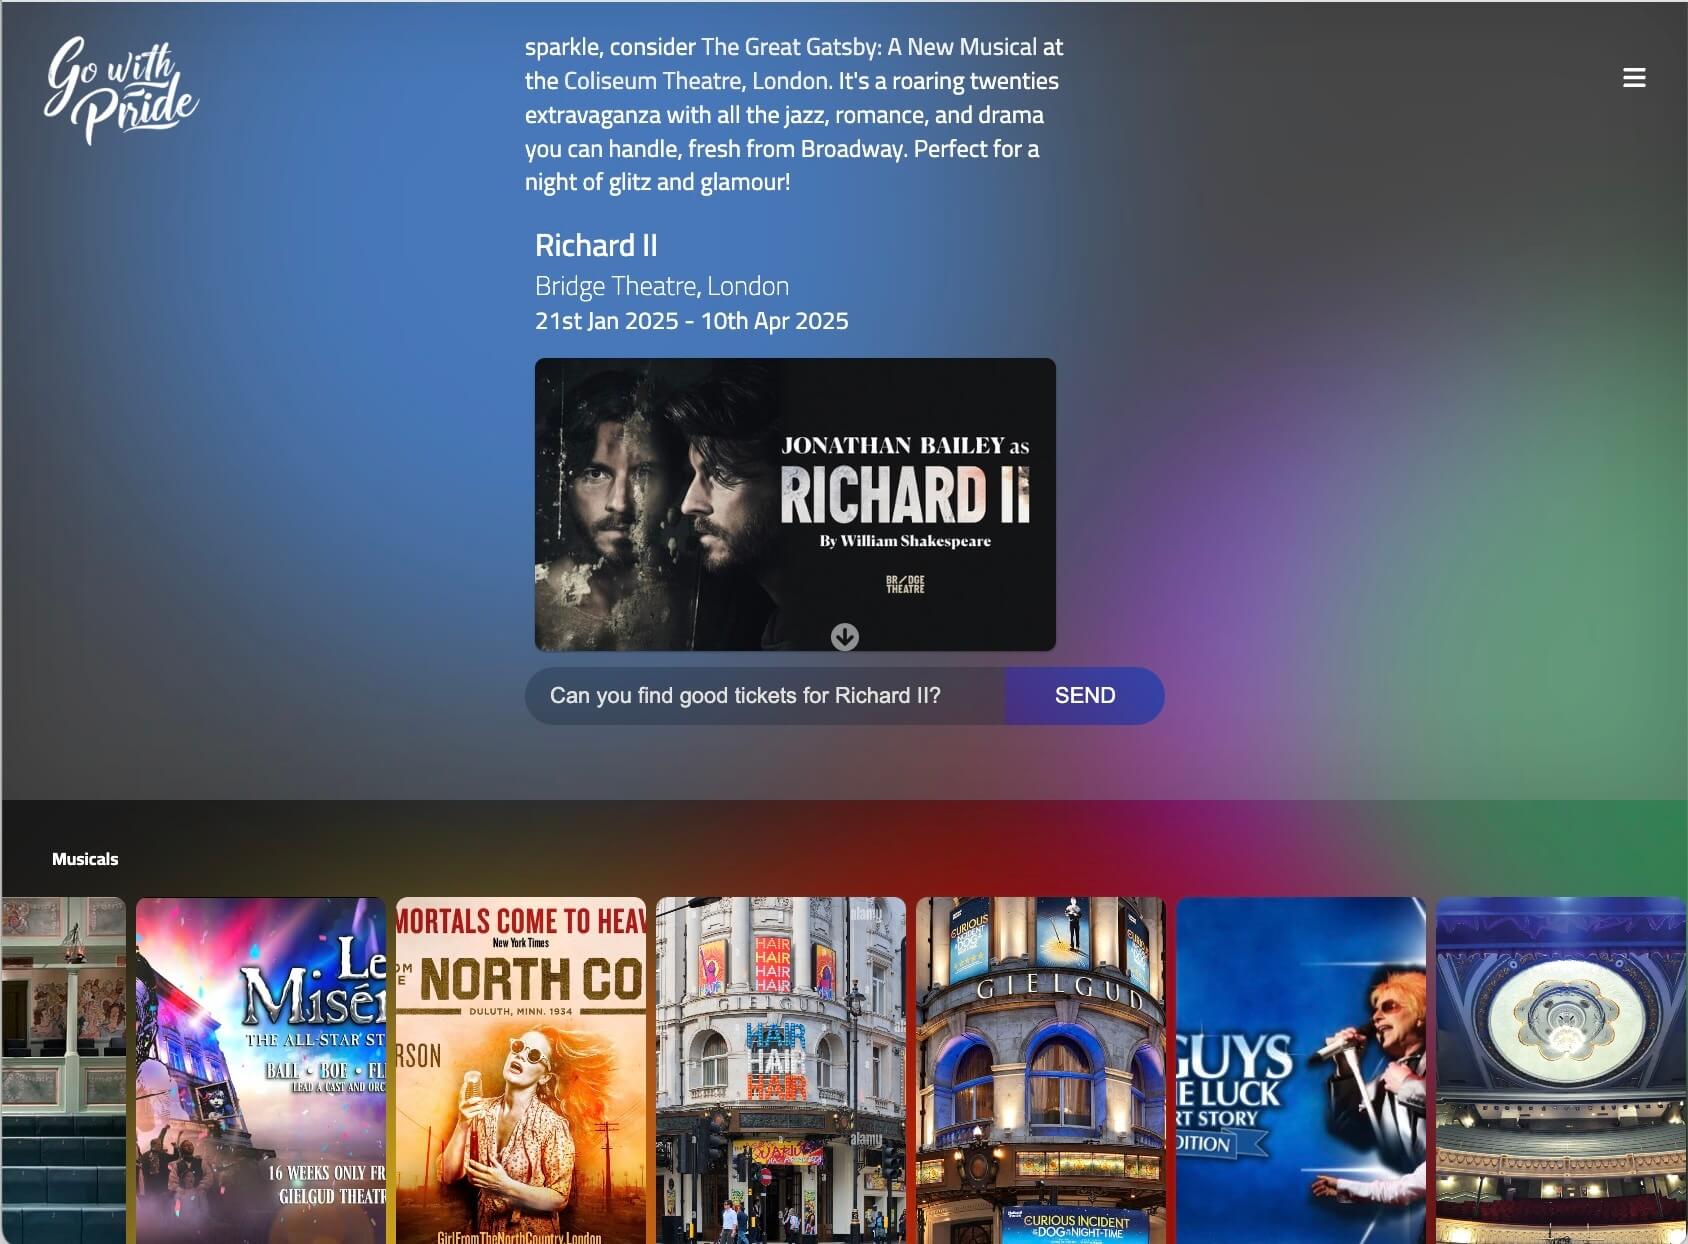This screenshot has width=1688, height=1244.
Task: Click the Great Gatsby recommendation text
Action: pyautogui.click(x=794, y=114)
